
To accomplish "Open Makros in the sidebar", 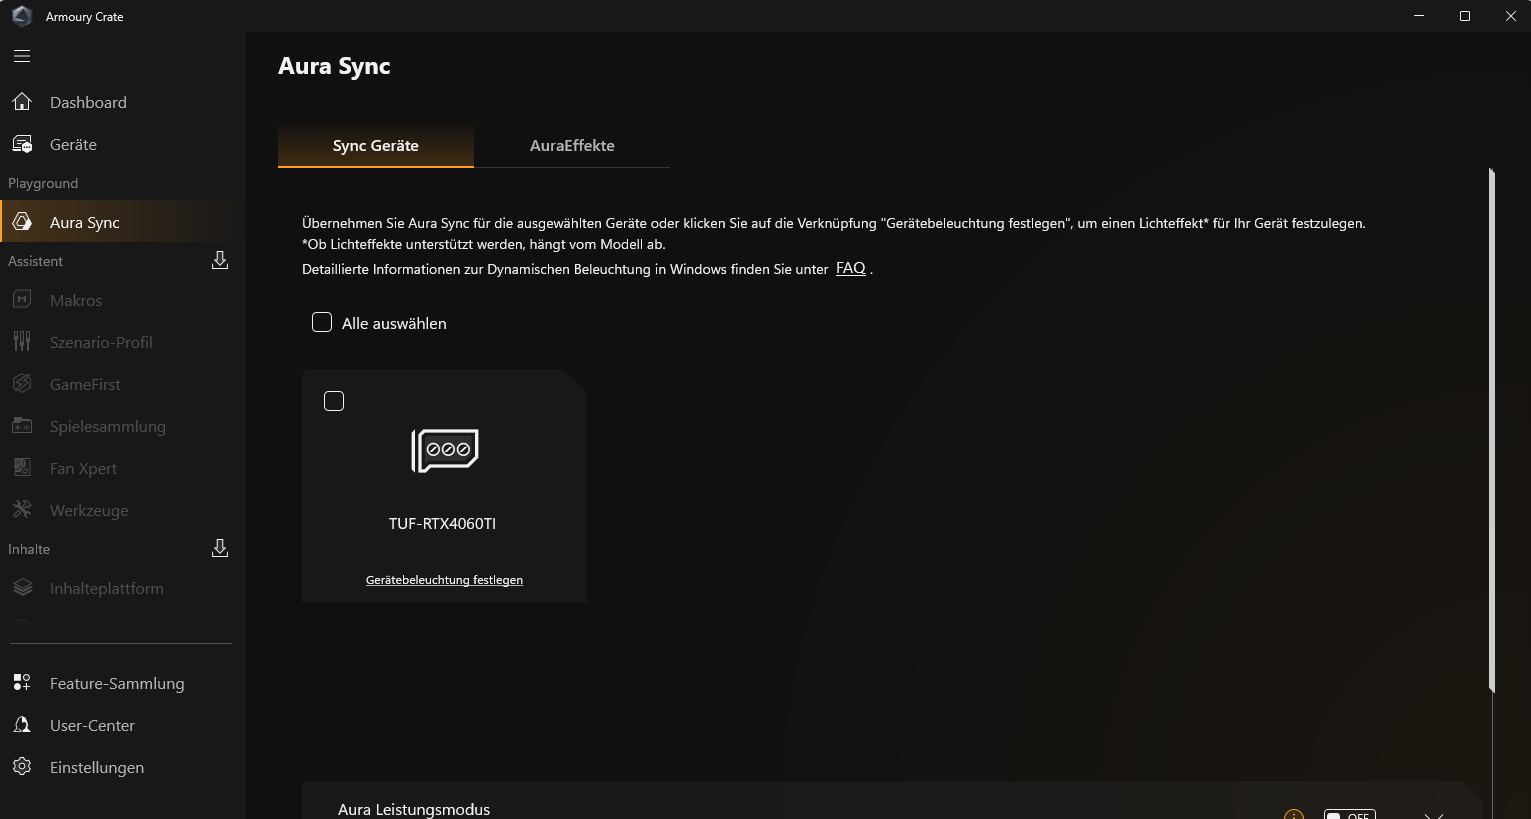I will click(x=123, y=300).
